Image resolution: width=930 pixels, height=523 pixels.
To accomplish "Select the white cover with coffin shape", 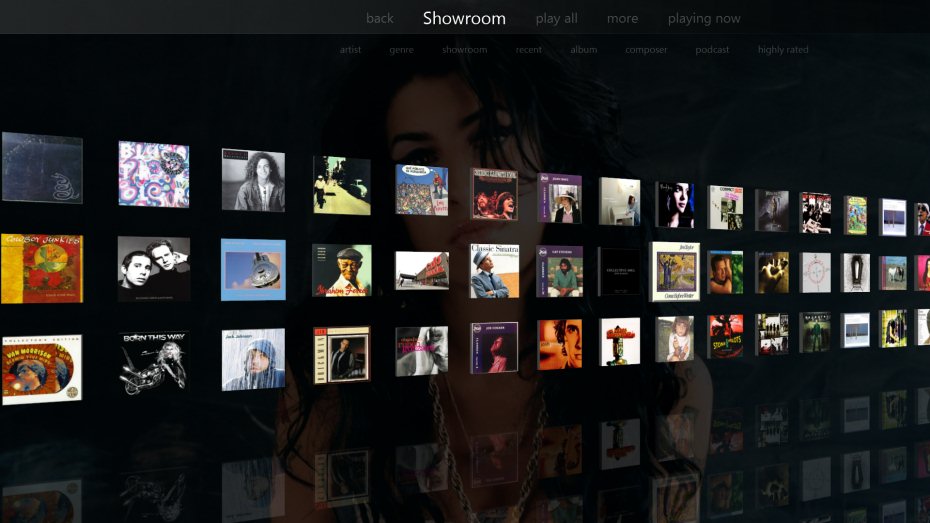I will coord(856,273).
